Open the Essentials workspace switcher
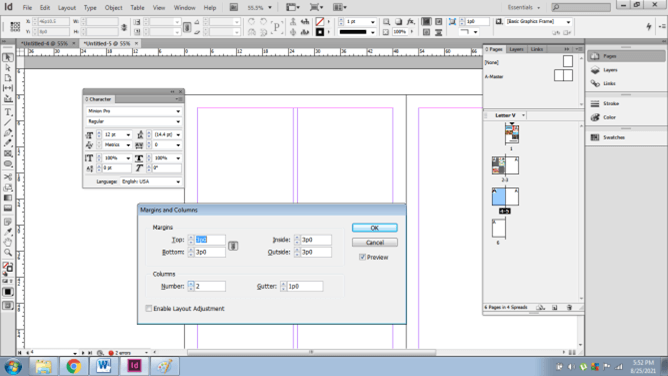The image size is (668, 376). coord(524,8)
